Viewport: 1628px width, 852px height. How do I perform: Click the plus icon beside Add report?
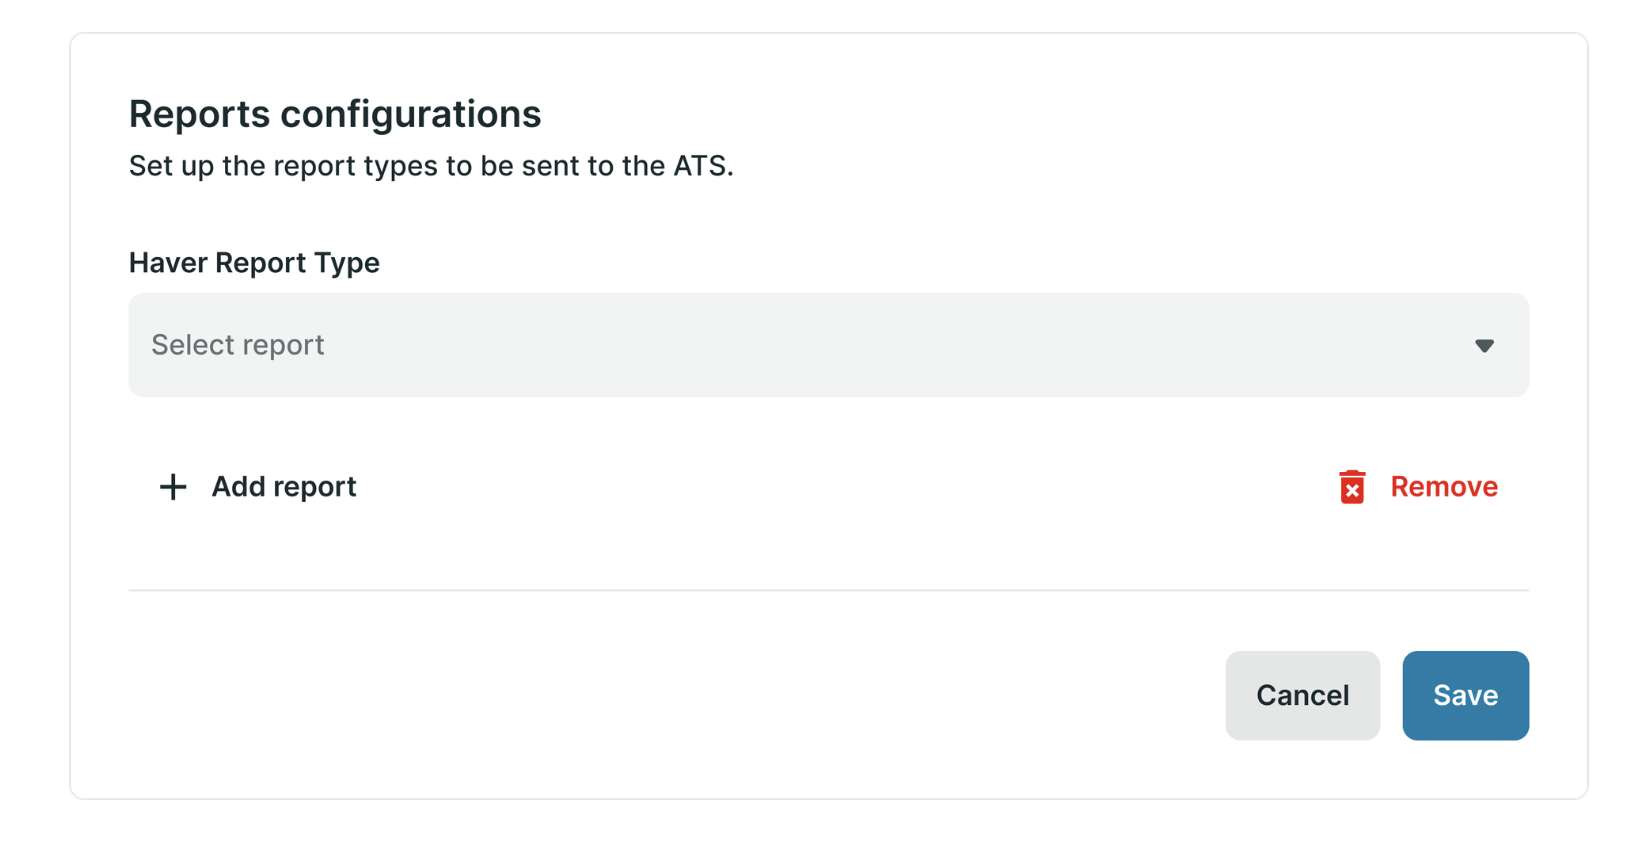pyautogui.click(x=173, y=487)
